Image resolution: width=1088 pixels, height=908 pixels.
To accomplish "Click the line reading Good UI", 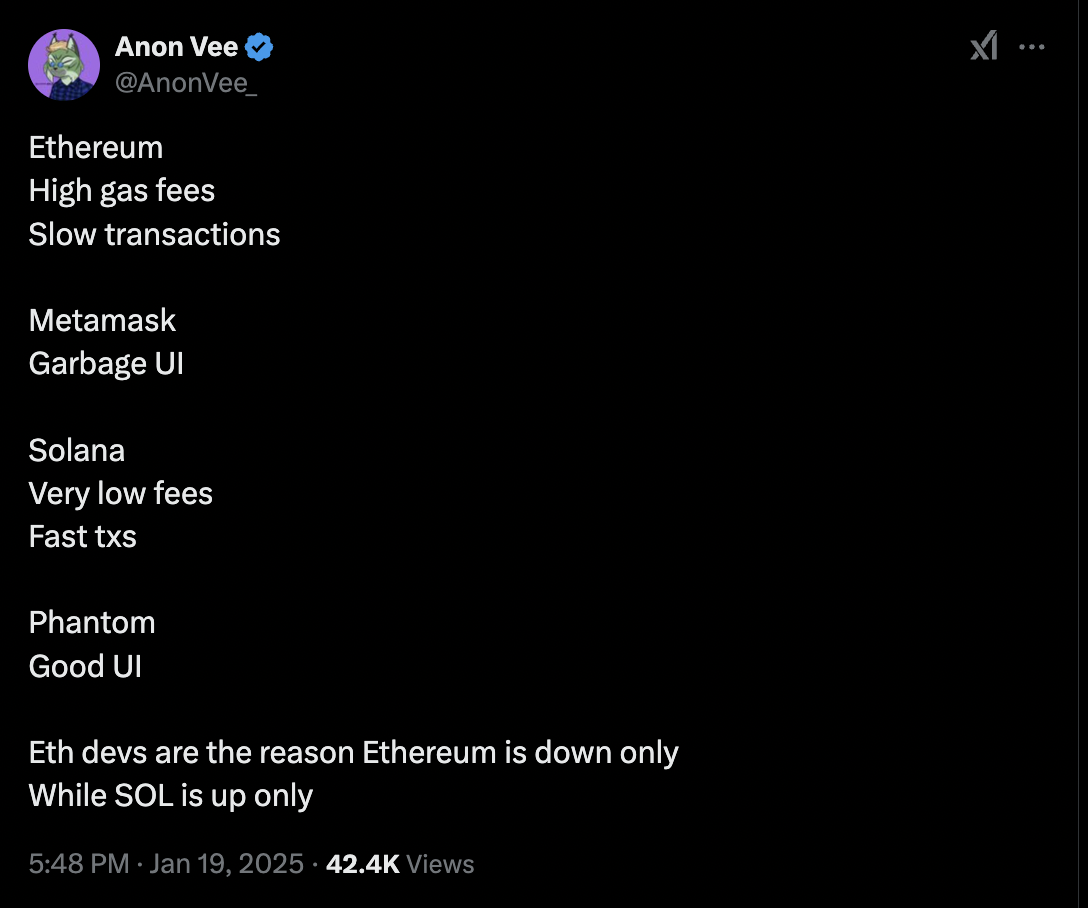I will 85,666.
